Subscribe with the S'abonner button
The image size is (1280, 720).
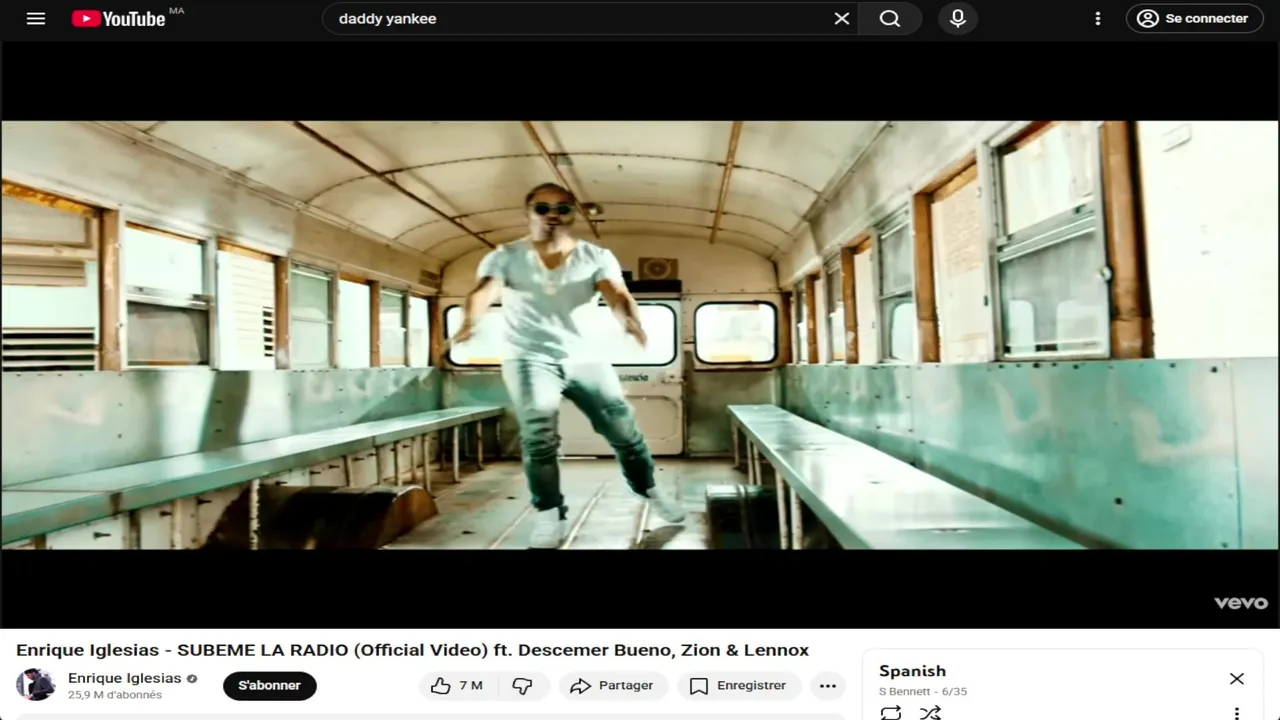[270, 685]
